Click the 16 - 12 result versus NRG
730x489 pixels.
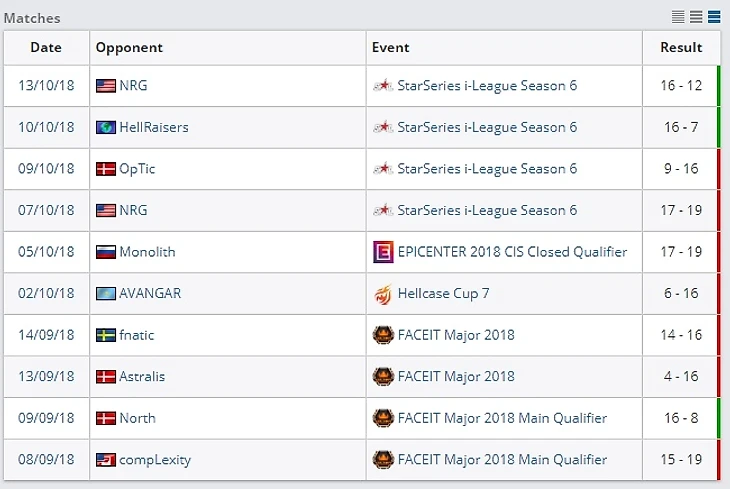click(681, 86)
